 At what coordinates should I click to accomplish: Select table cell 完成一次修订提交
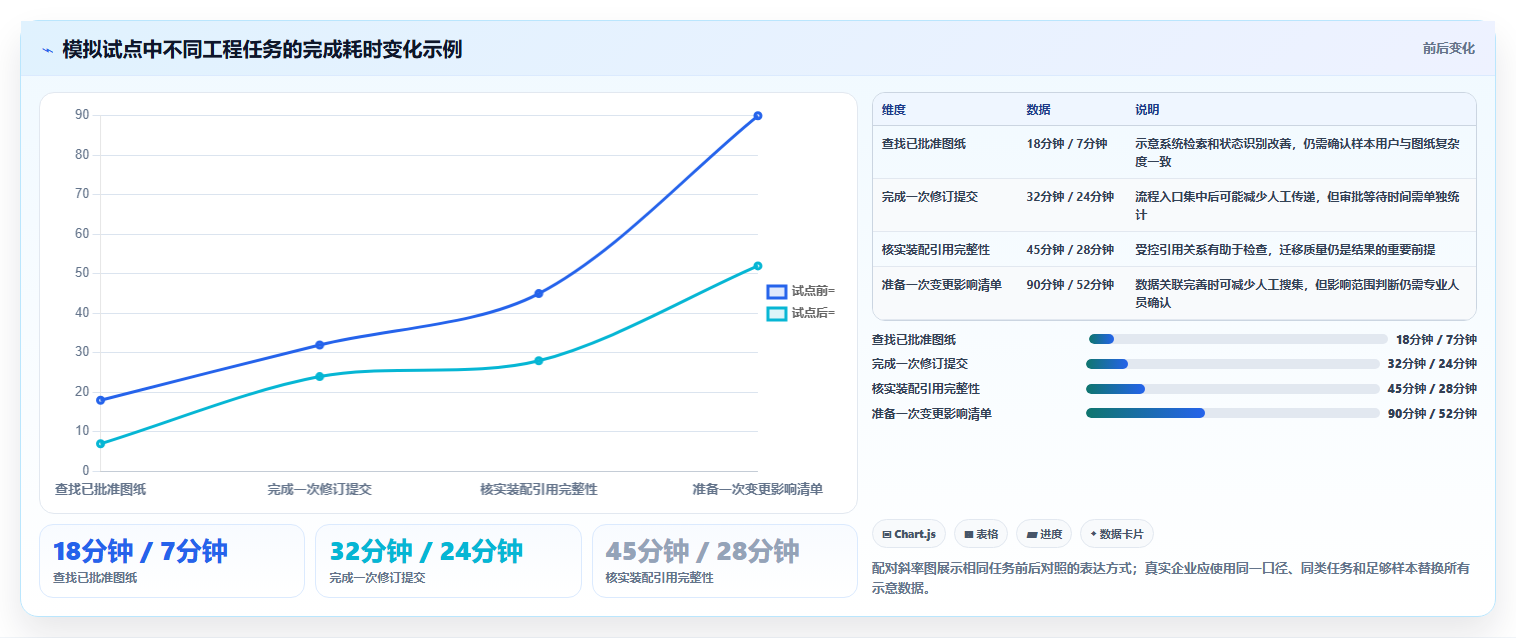coord(930,197)
